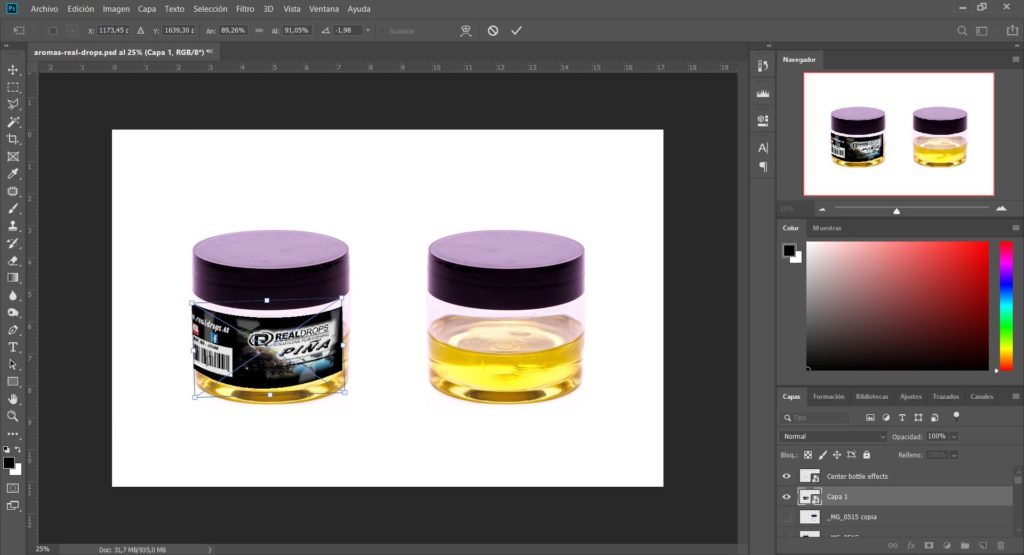The height and width of the screenshot is (555, 1024).
Task: Open the Ventana menu
Action: point(324,9)
